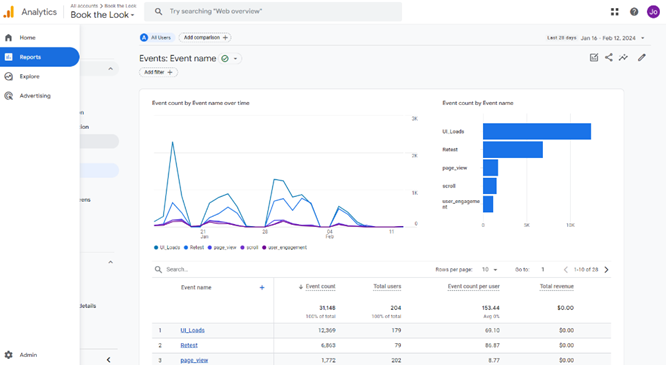This screenshot has width=666, height=365.
Task: Click the customize report pencil icon
Action: click(x=641, y=57)
